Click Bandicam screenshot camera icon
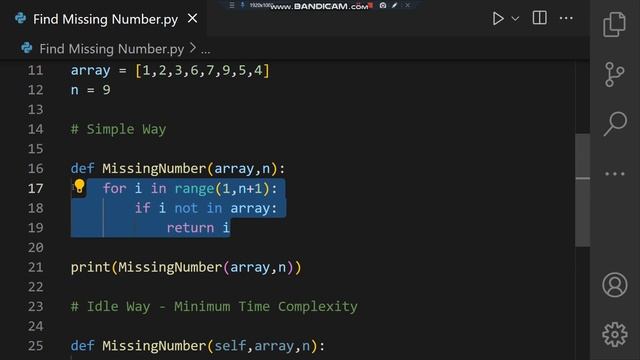The image size is (640, 360). click(x=383, y=6)
